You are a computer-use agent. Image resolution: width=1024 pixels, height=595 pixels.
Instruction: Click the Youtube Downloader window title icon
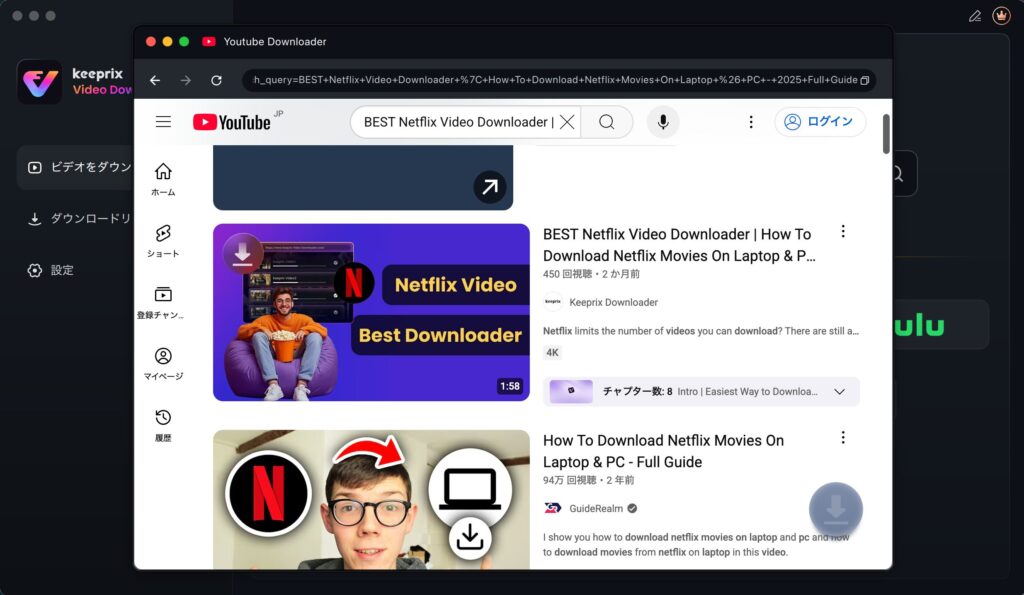coord(208,42)
